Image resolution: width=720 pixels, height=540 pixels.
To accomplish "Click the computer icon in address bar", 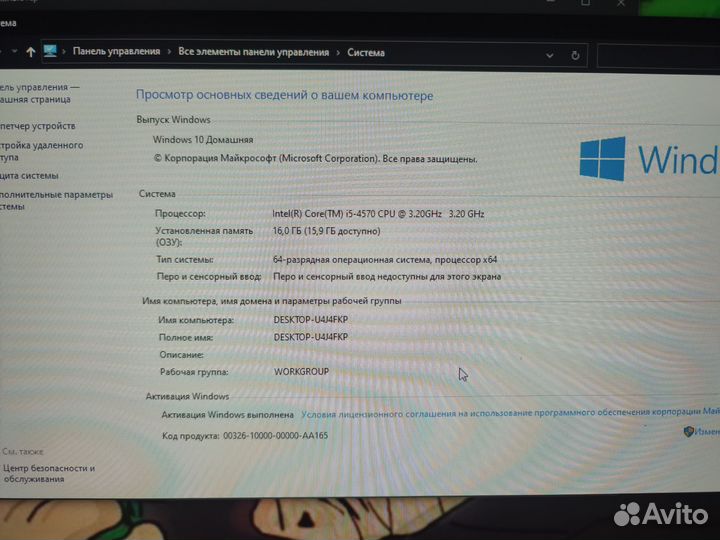I will click(x=50, y=51).
